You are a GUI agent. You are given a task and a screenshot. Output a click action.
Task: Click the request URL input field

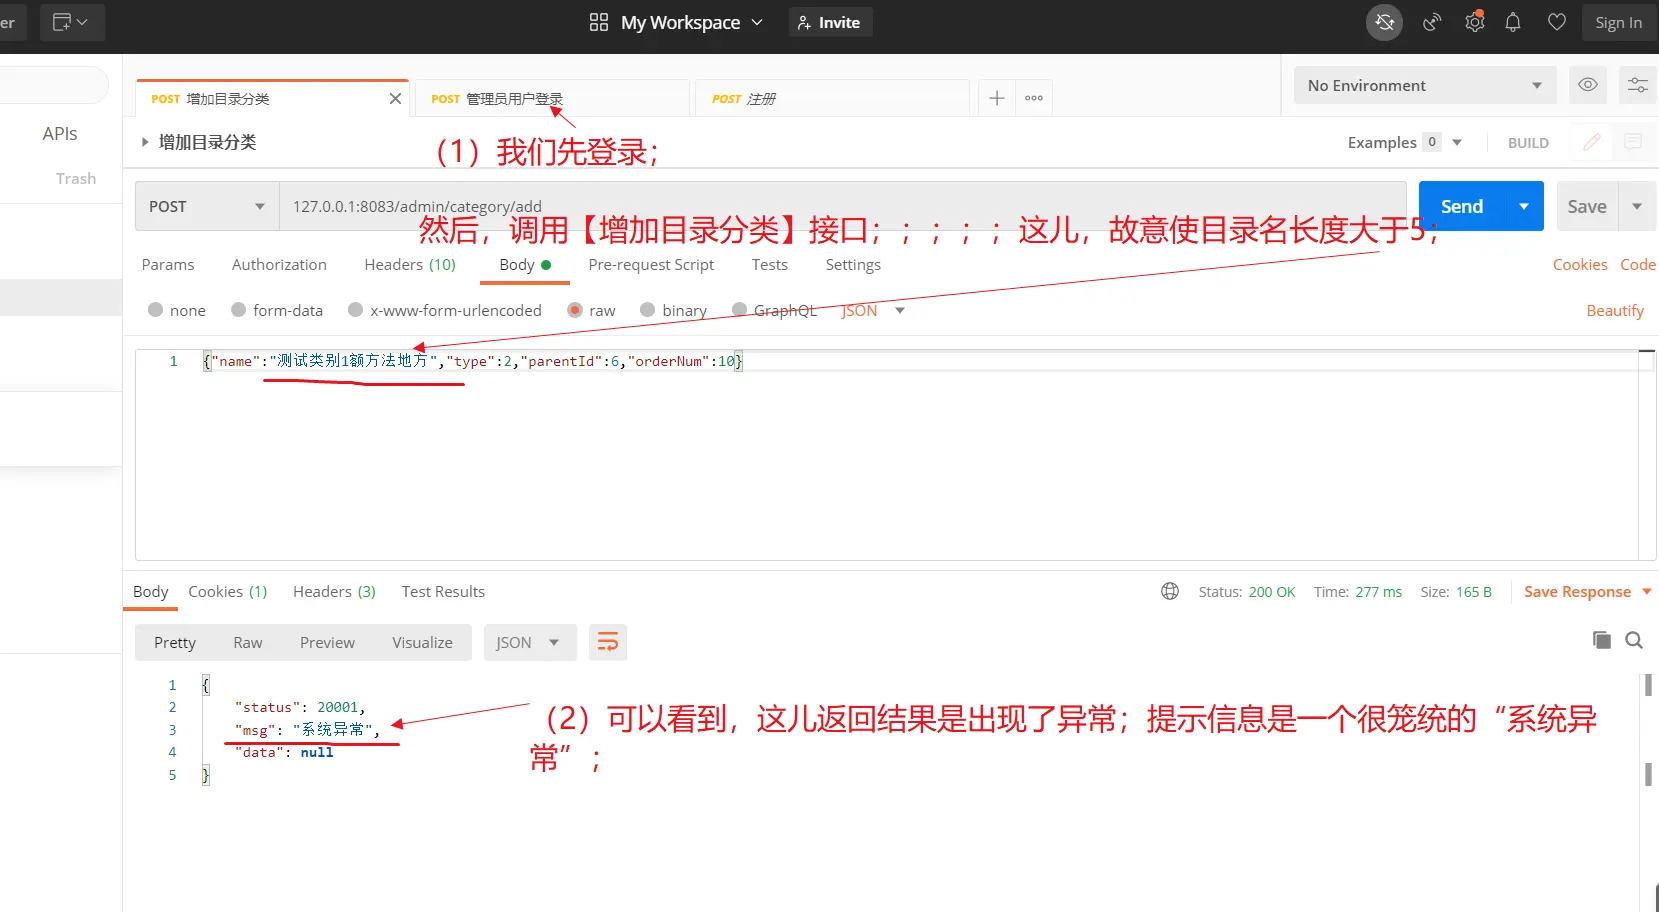click(x=840, y=206)
